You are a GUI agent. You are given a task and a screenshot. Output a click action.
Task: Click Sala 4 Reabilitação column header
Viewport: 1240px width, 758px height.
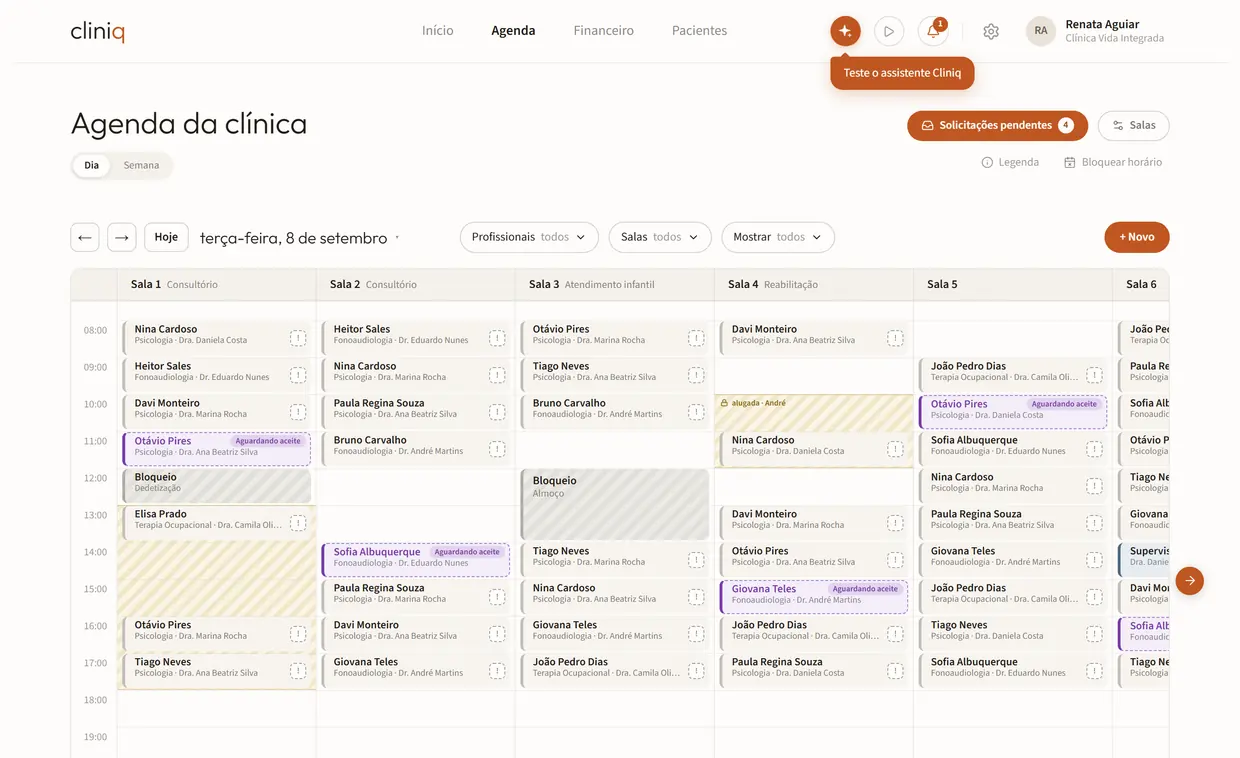[x=814, y=284]
